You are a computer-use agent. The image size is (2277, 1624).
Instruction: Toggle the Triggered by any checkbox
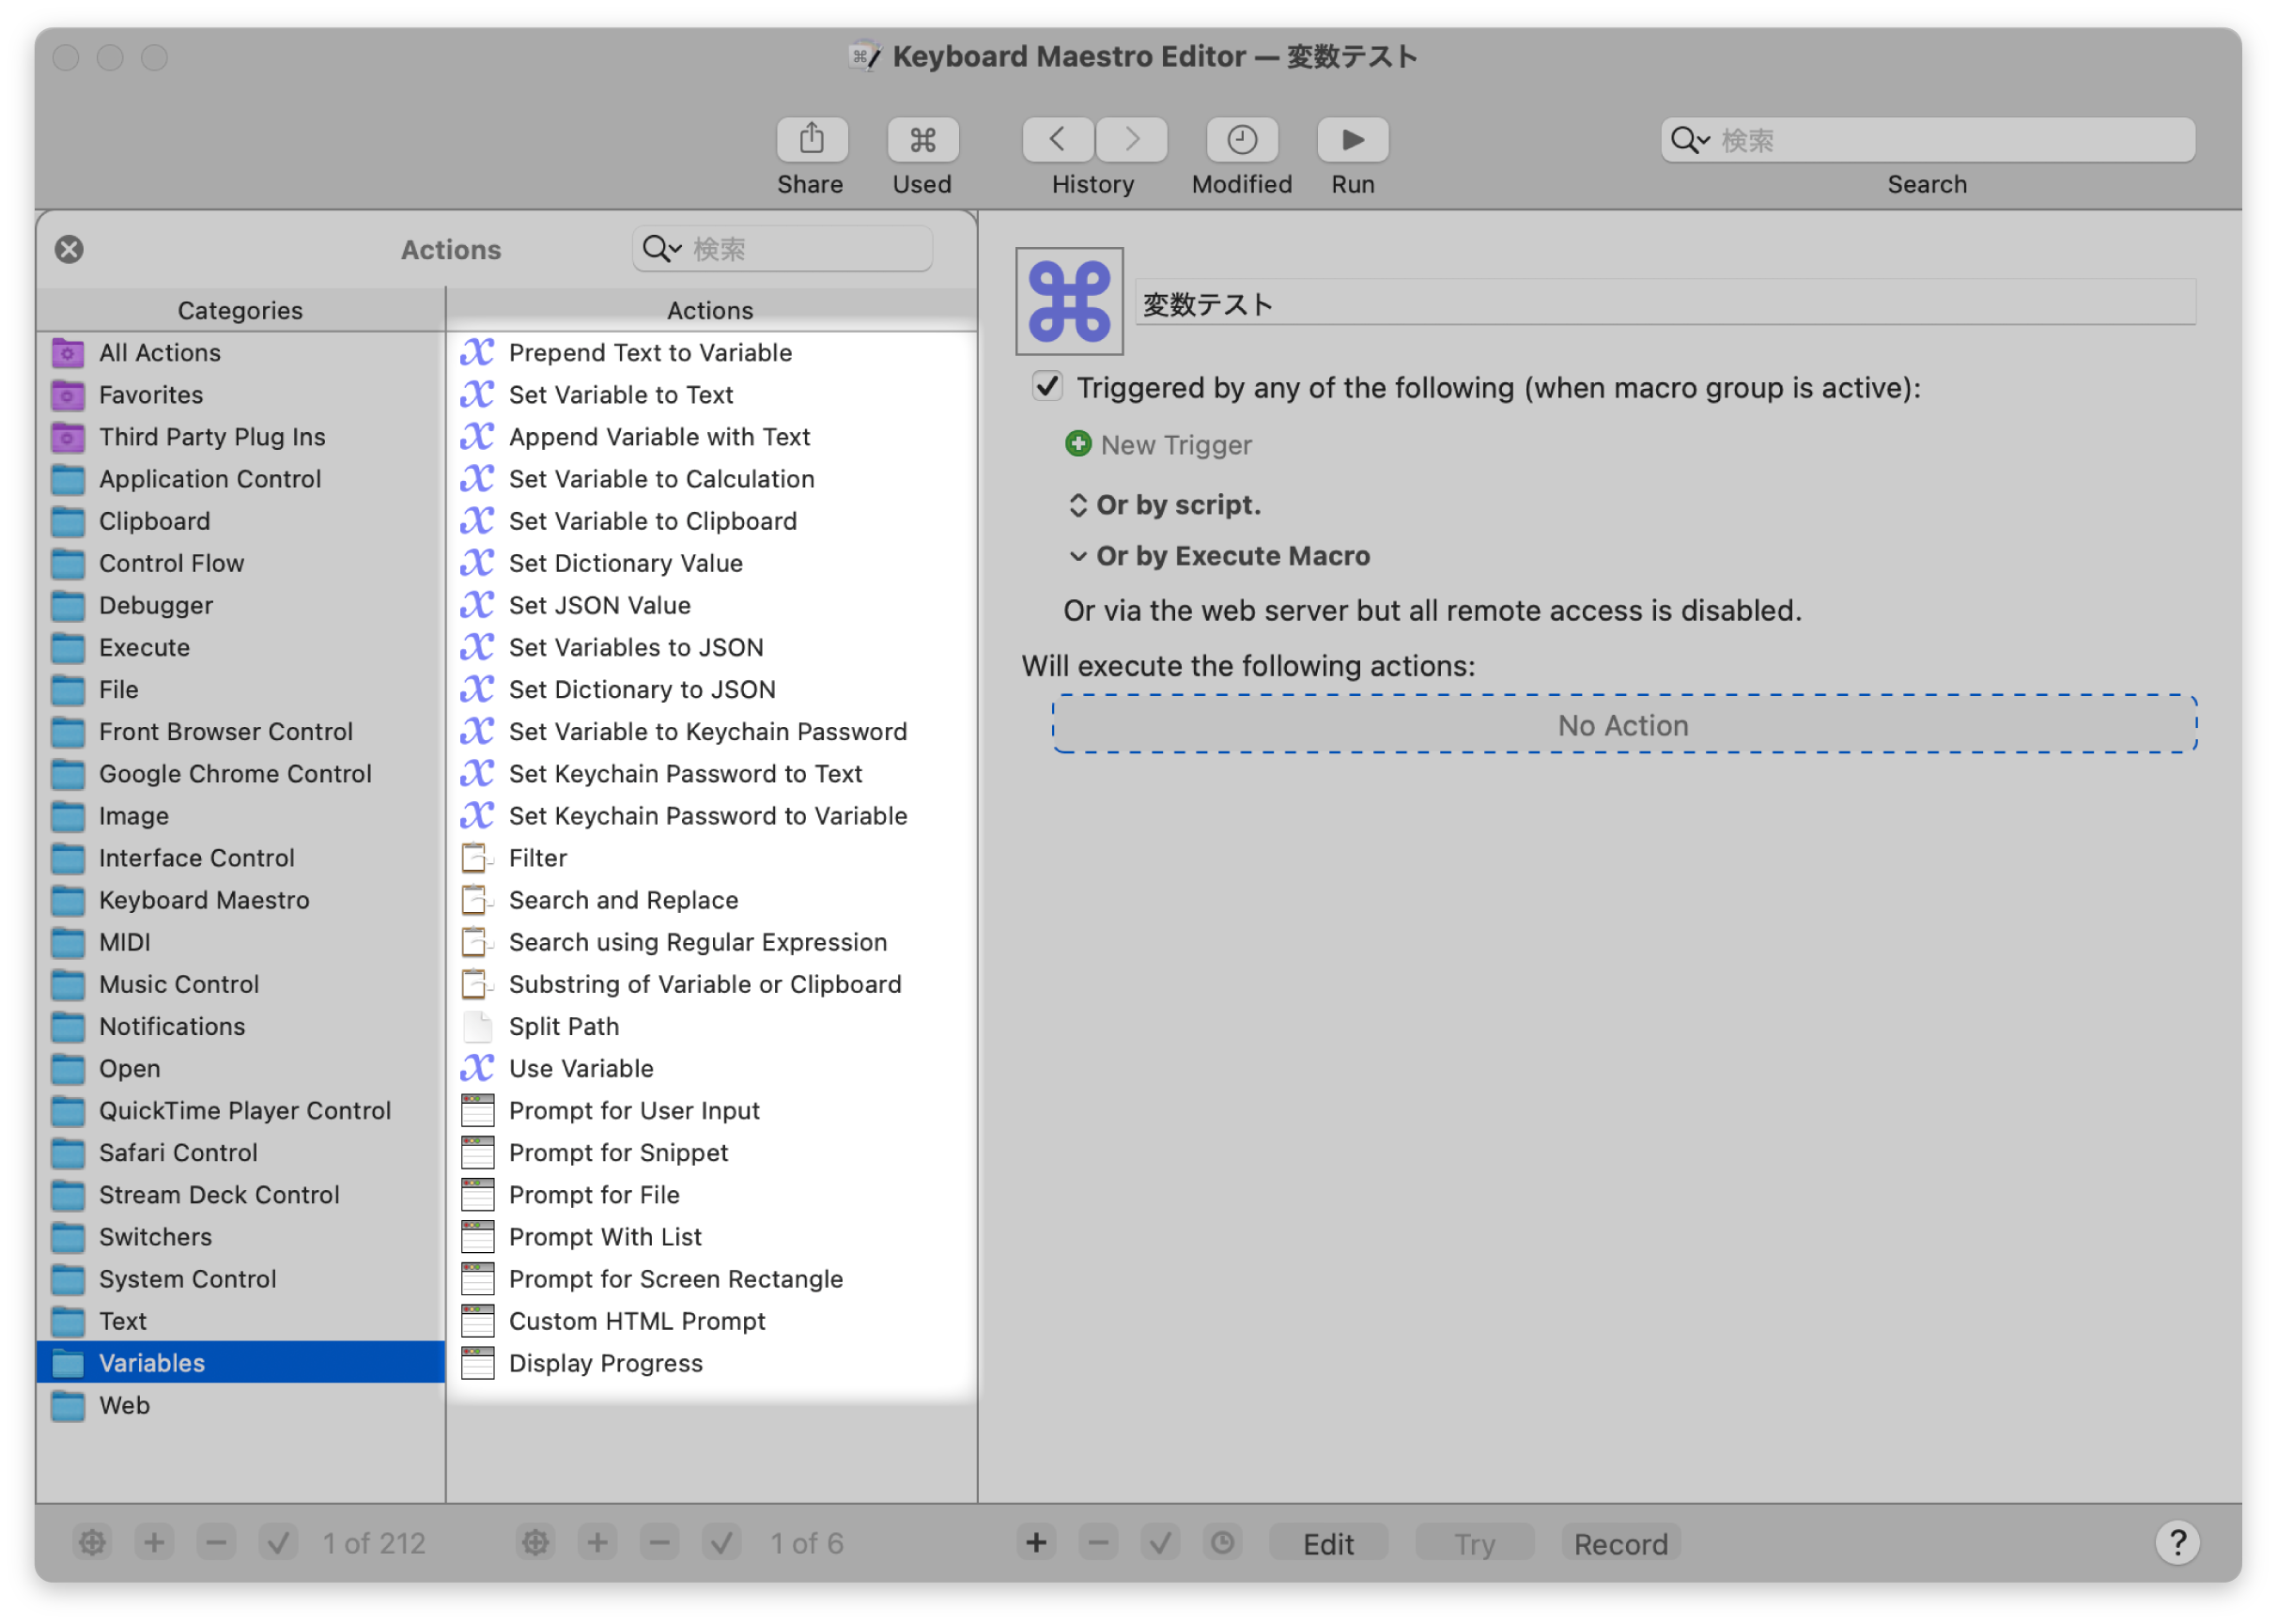coord(1047,387)
